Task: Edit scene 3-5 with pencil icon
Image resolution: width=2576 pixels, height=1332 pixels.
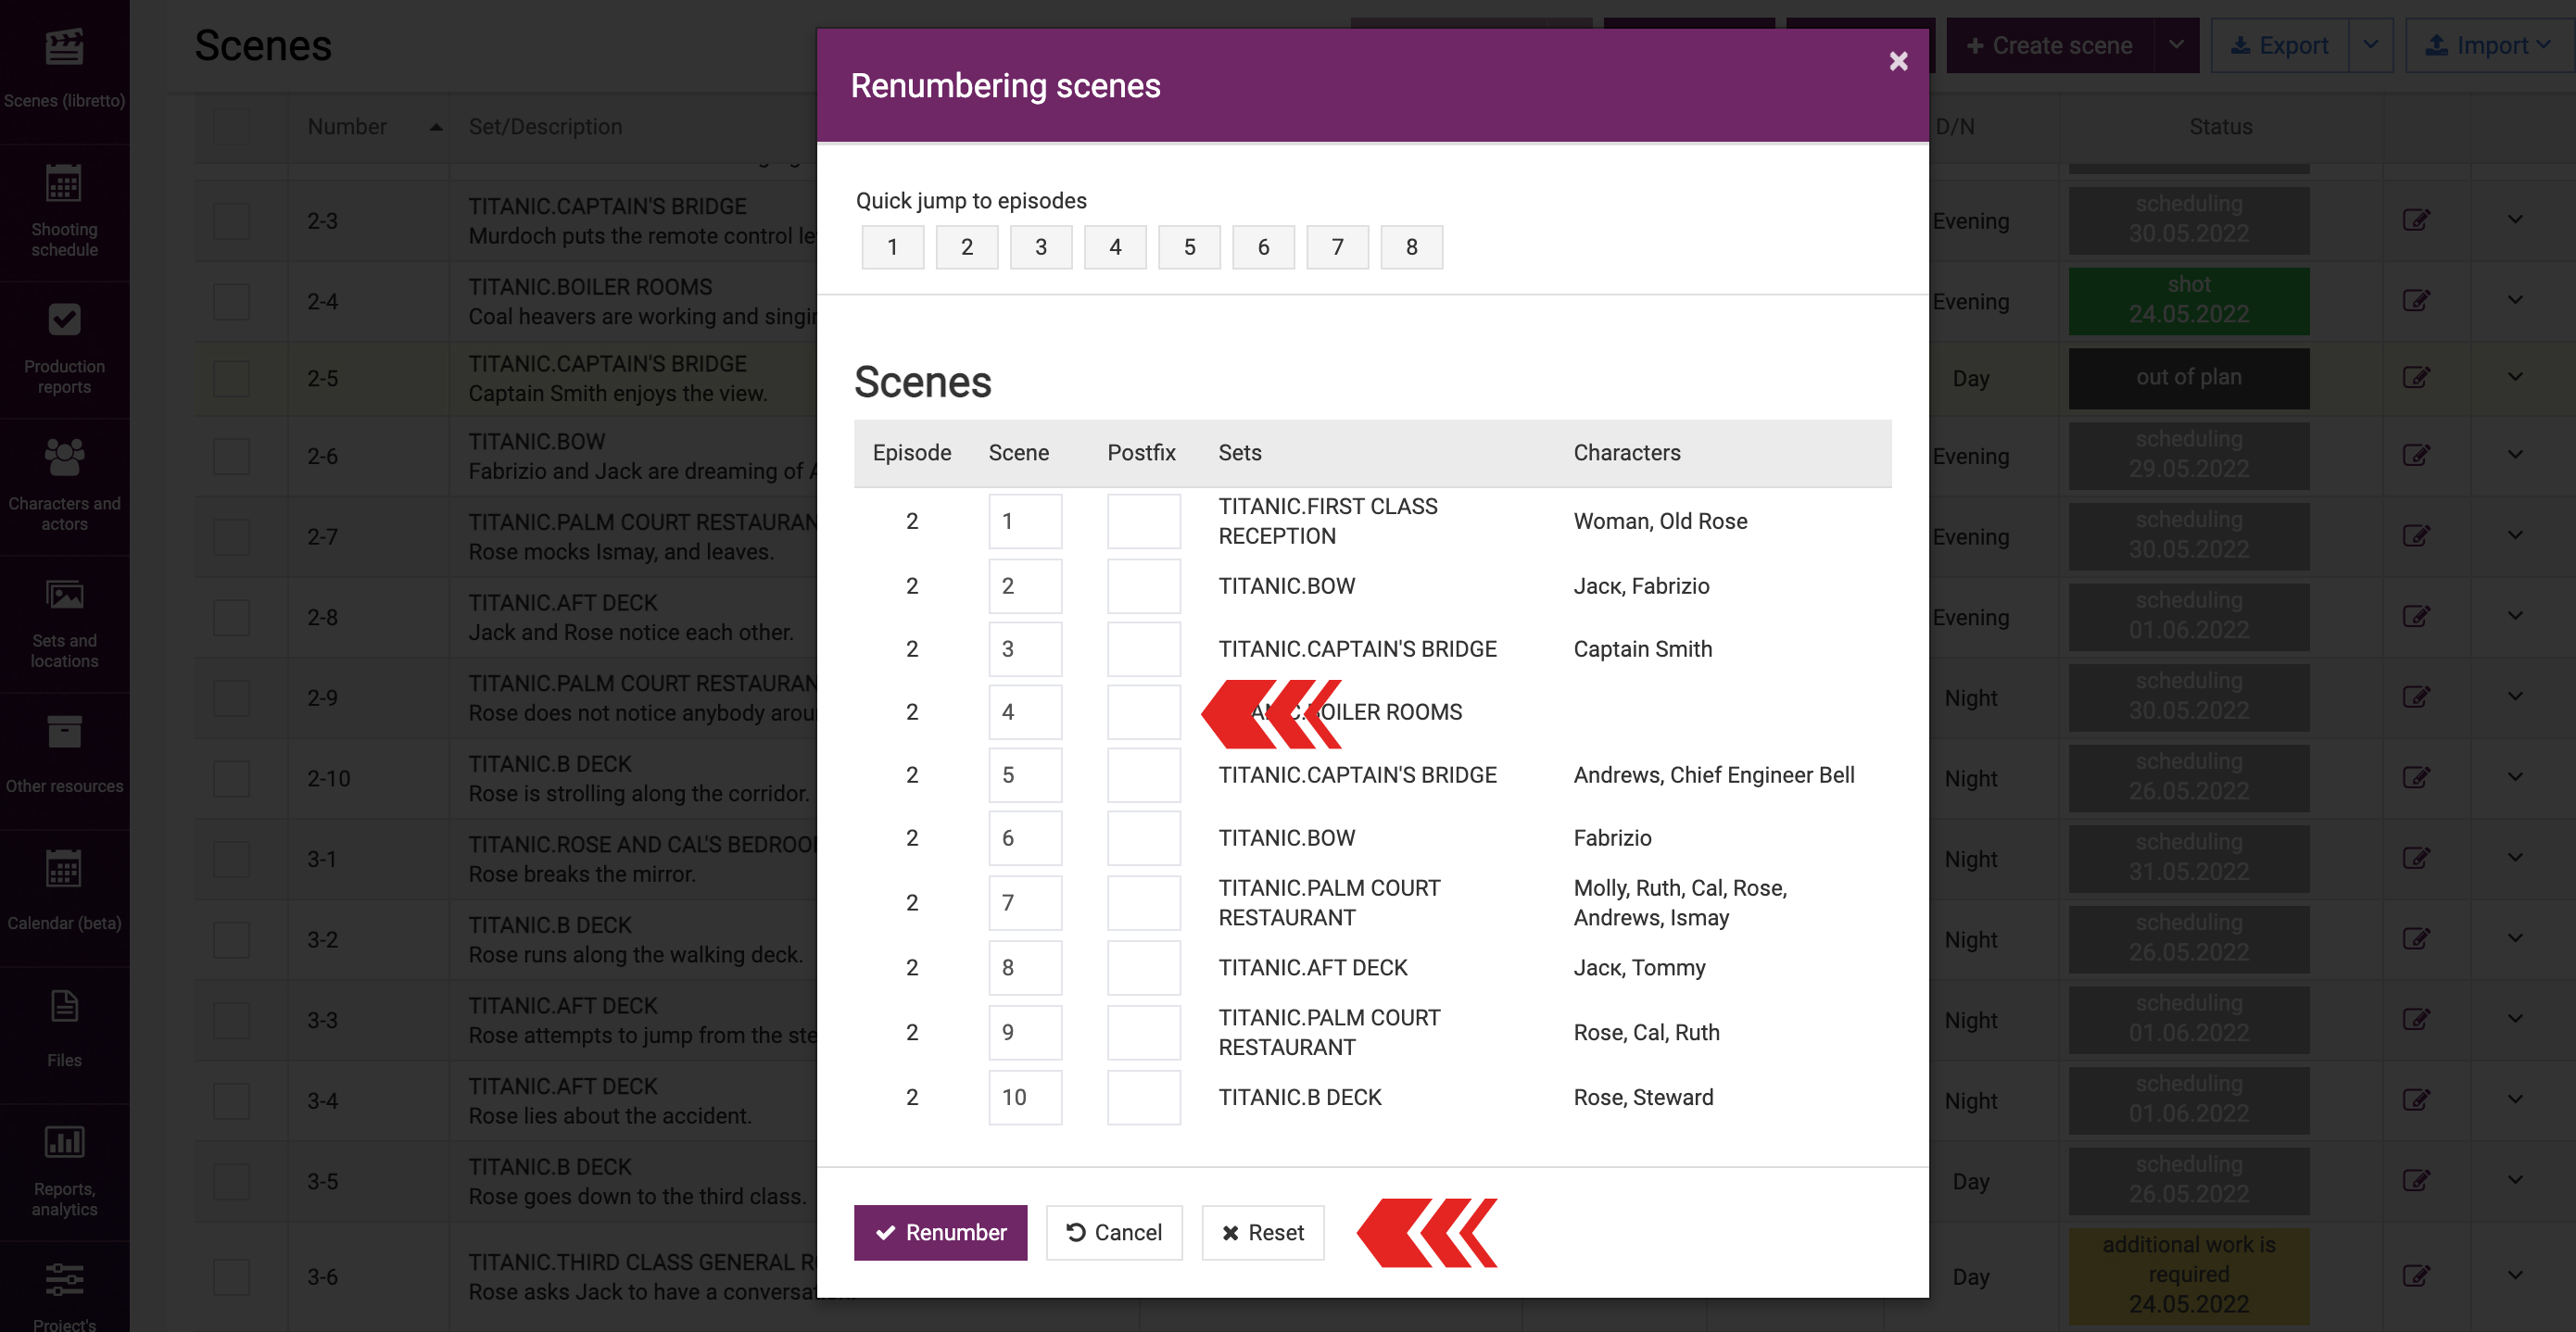Action: [x=2416, y=1181]
